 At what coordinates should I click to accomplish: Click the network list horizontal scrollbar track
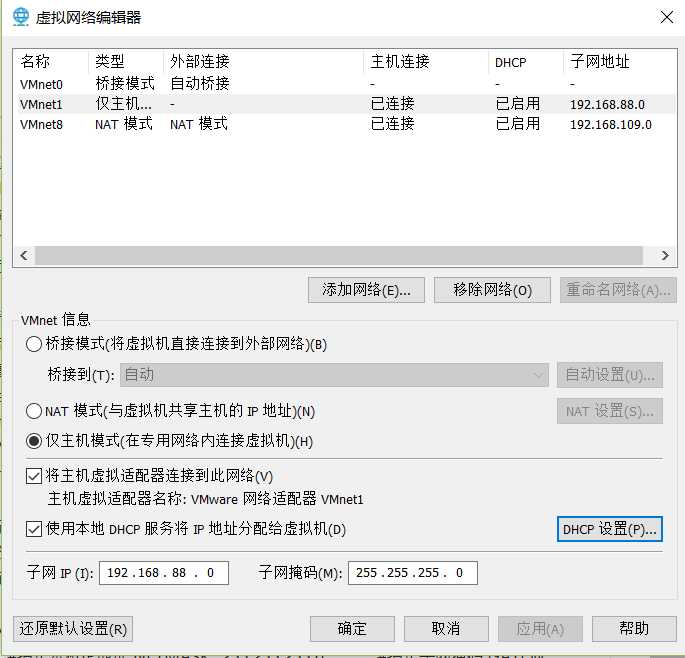(x=339, y=256)
